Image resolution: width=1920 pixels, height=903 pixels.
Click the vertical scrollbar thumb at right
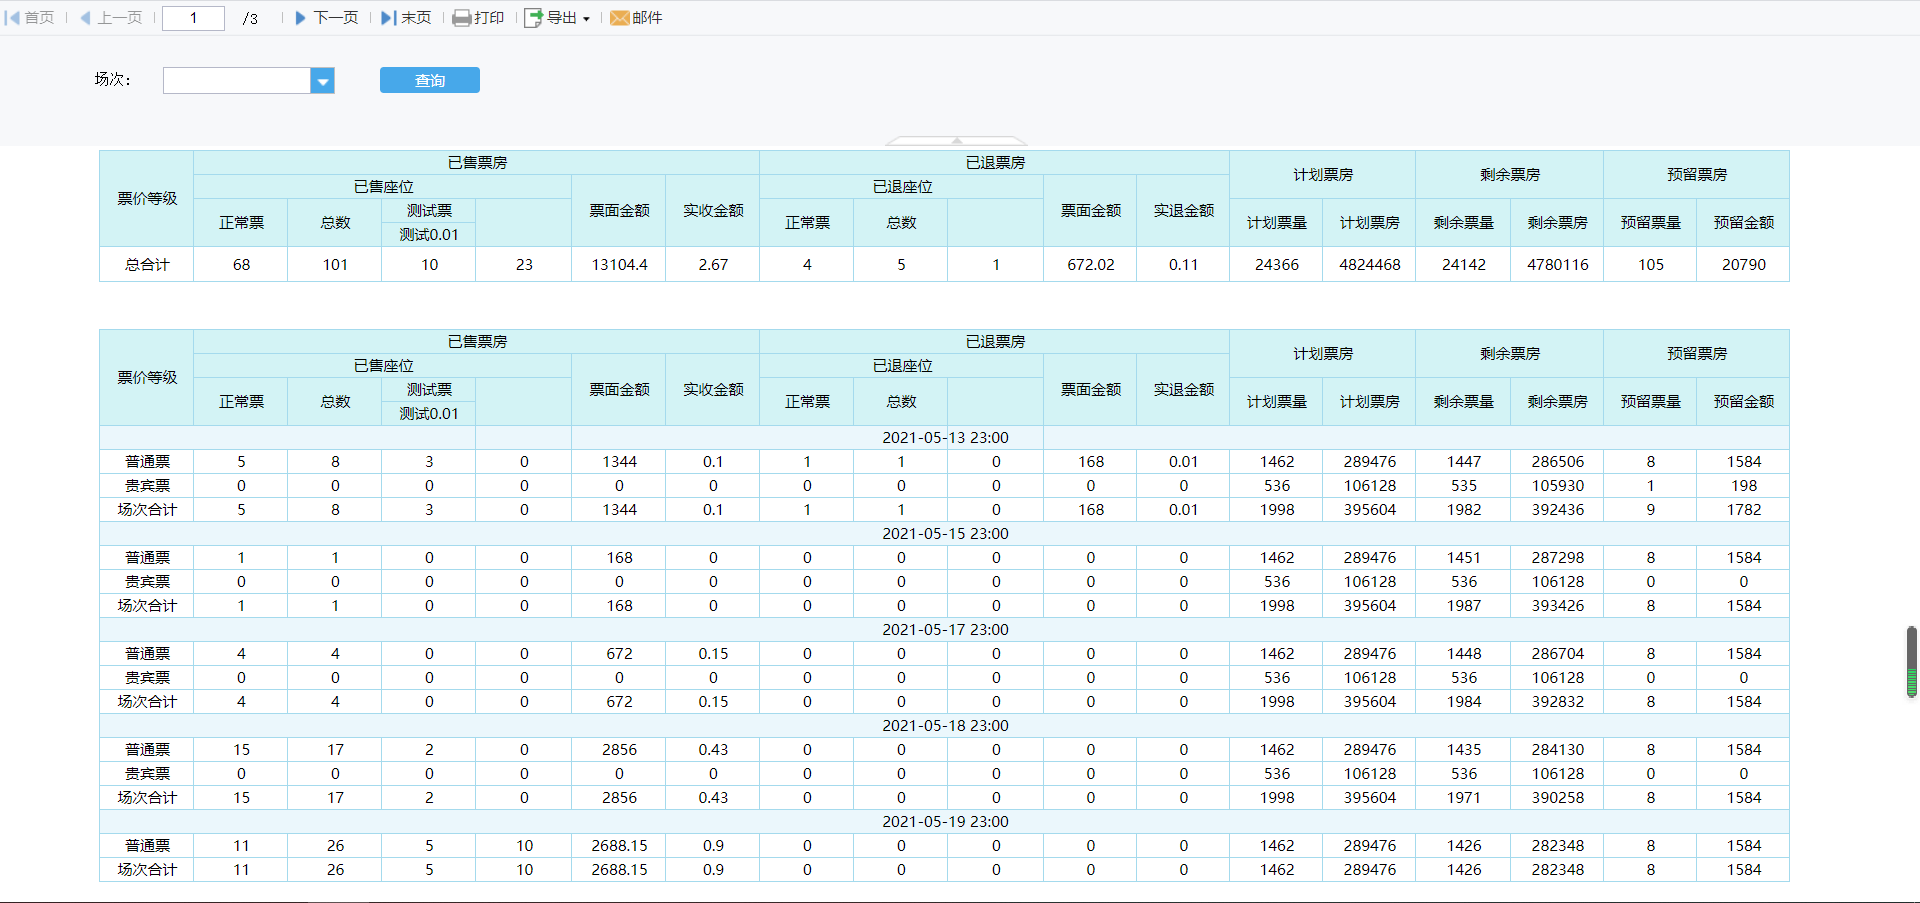coord(1911,660)
